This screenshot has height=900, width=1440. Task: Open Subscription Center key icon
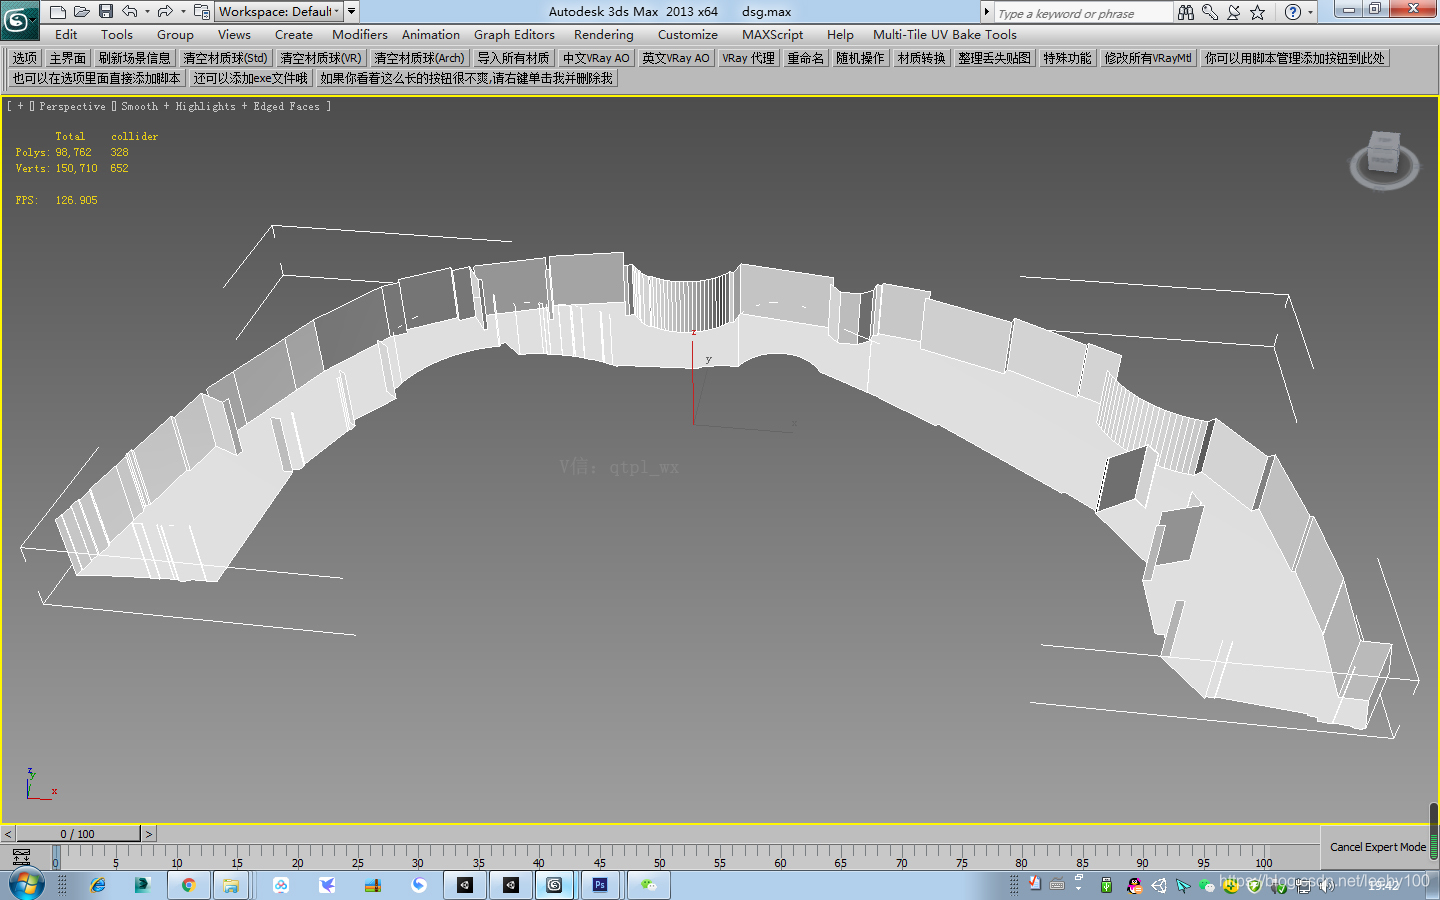(x=1210, y=12)
